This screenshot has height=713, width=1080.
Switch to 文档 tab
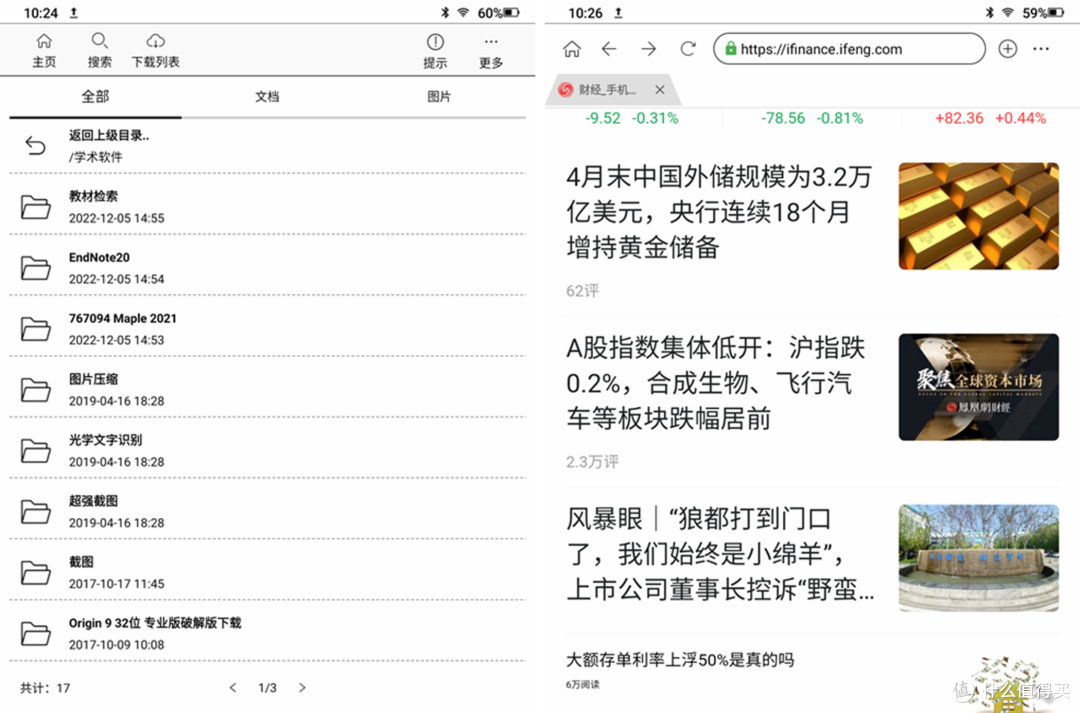point(267,96)
